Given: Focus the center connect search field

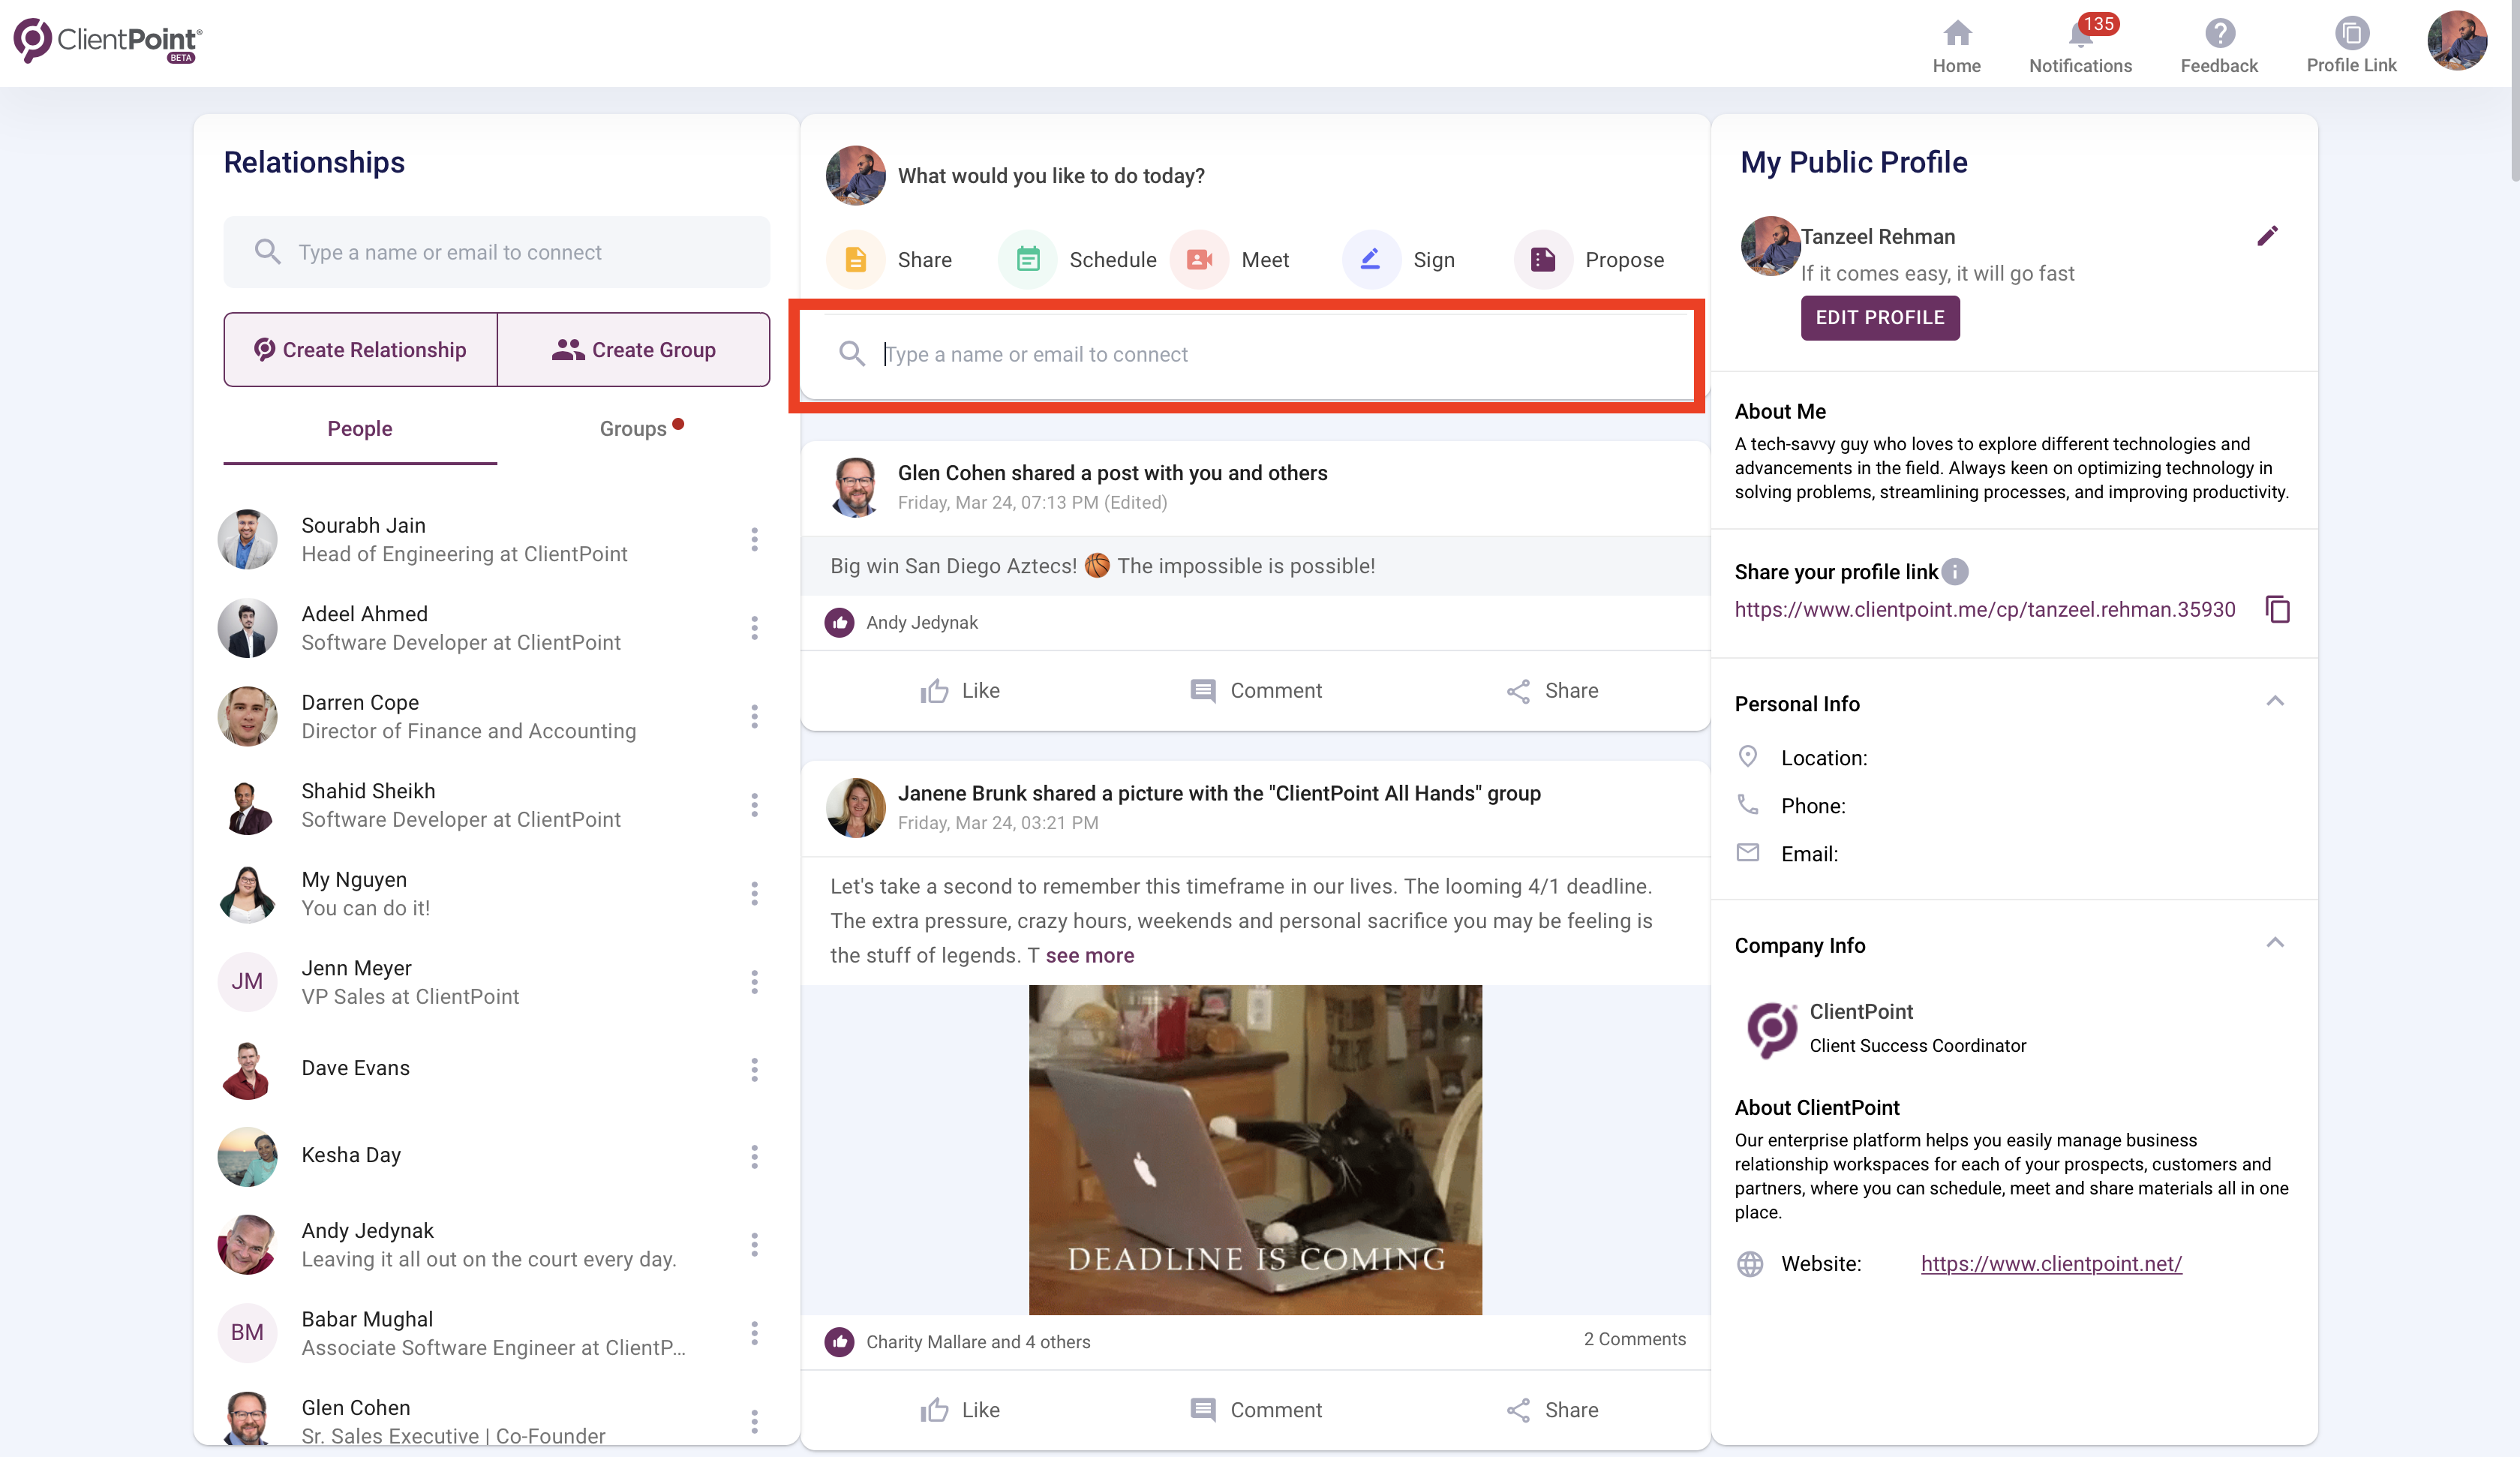Looking at the screenshot, I should (x=1247, y=354).
